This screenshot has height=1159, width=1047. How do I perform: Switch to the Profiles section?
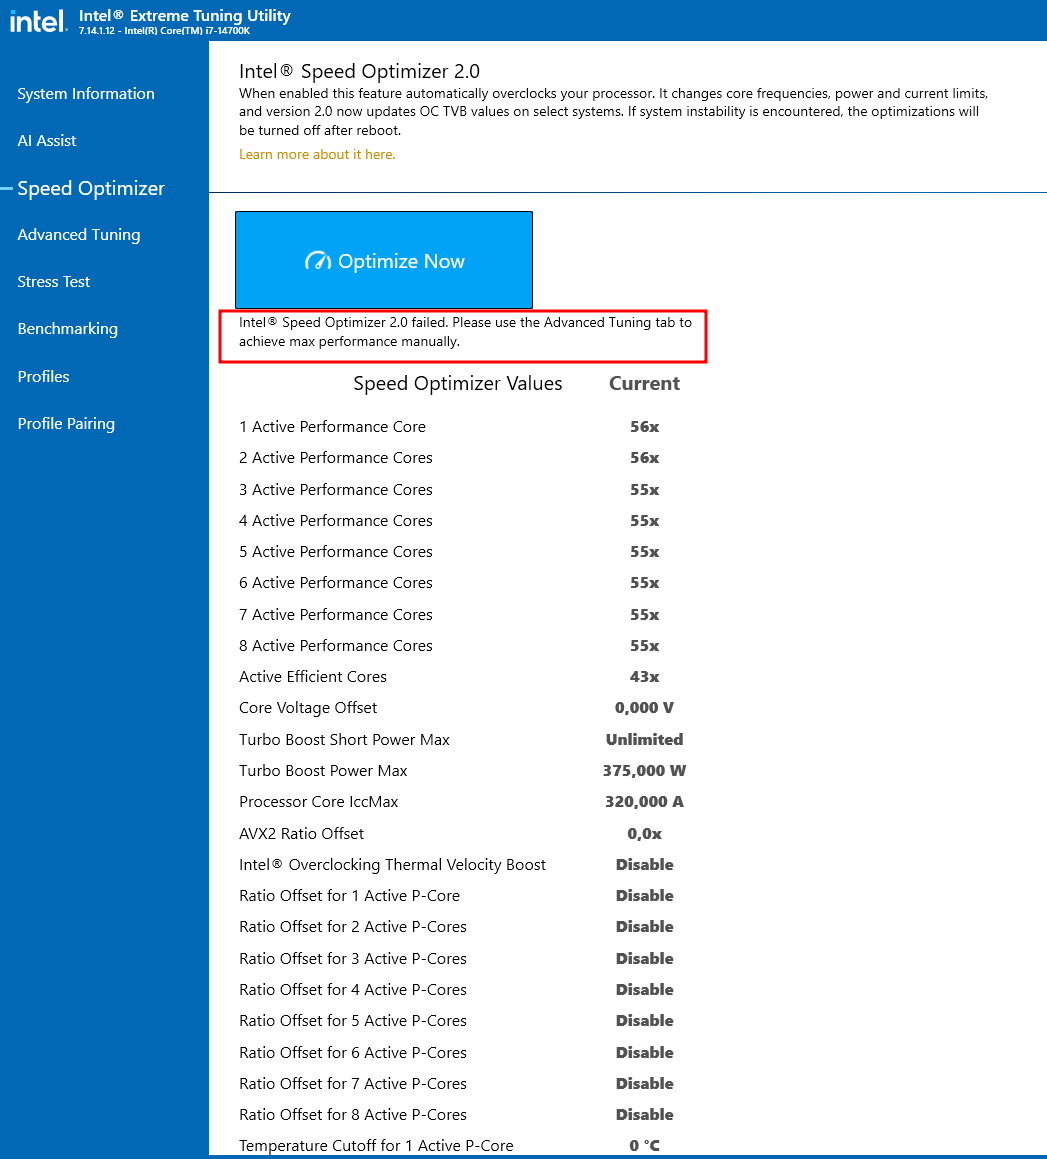pos(44,377)
